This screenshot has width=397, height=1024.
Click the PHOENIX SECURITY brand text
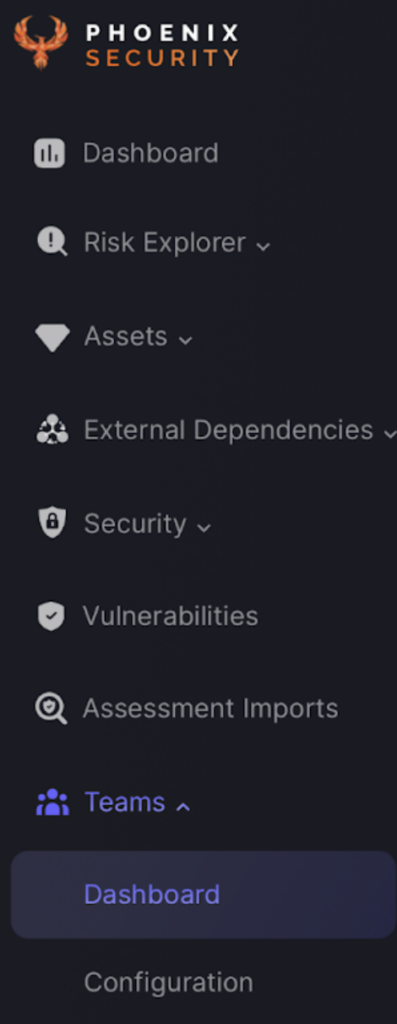point(162,45)
